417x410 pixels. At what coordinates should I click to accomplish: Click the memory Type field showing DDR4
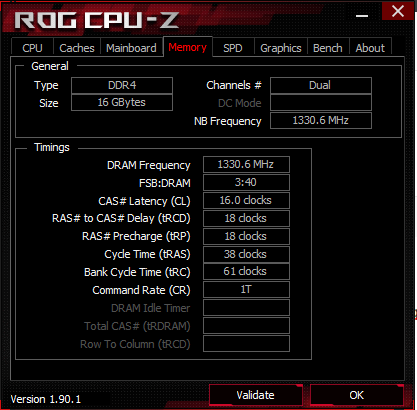pos(122,85)
